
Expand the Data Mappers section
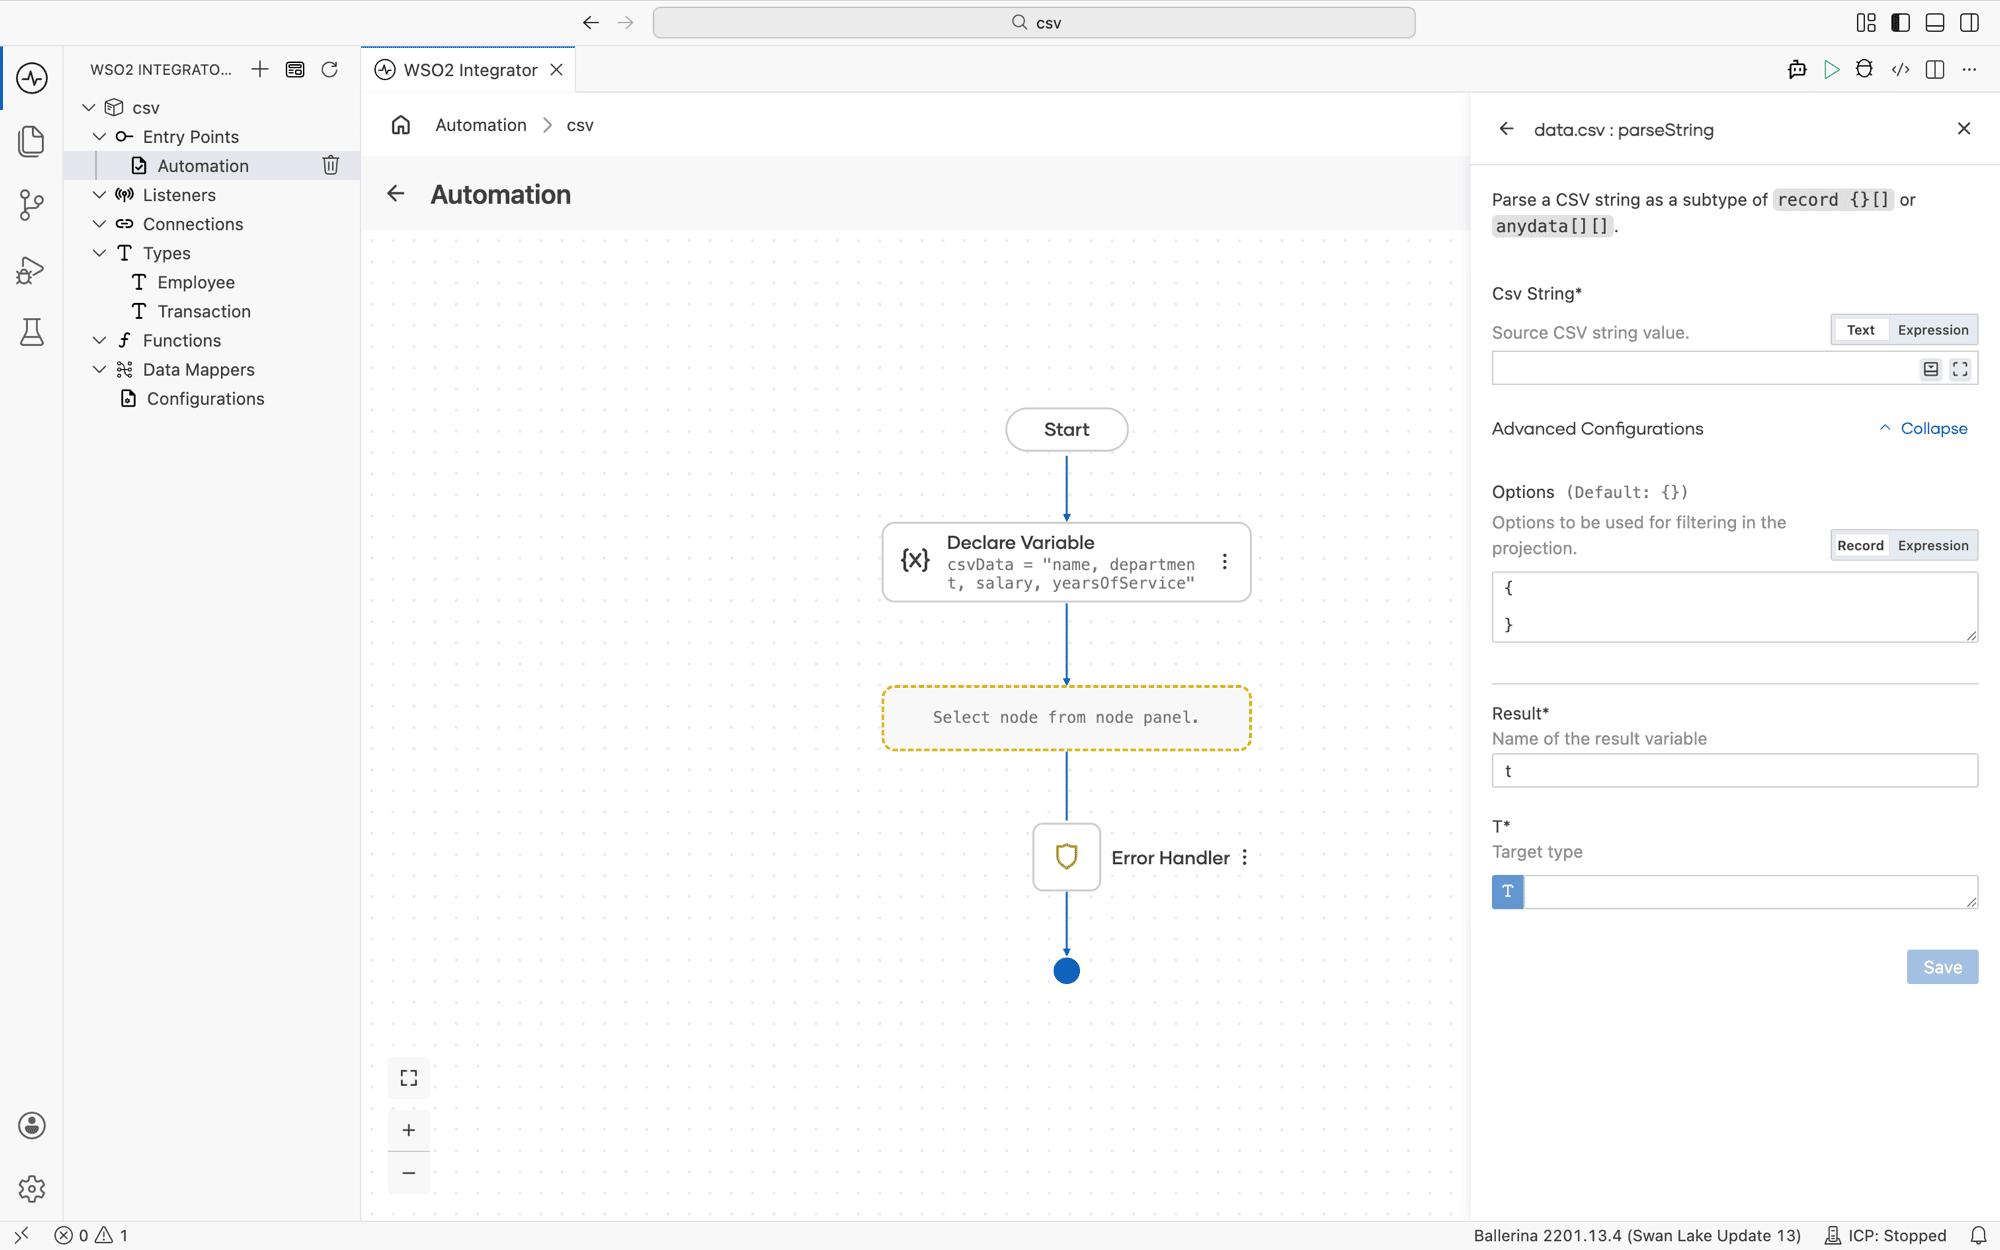pos(99,369)
